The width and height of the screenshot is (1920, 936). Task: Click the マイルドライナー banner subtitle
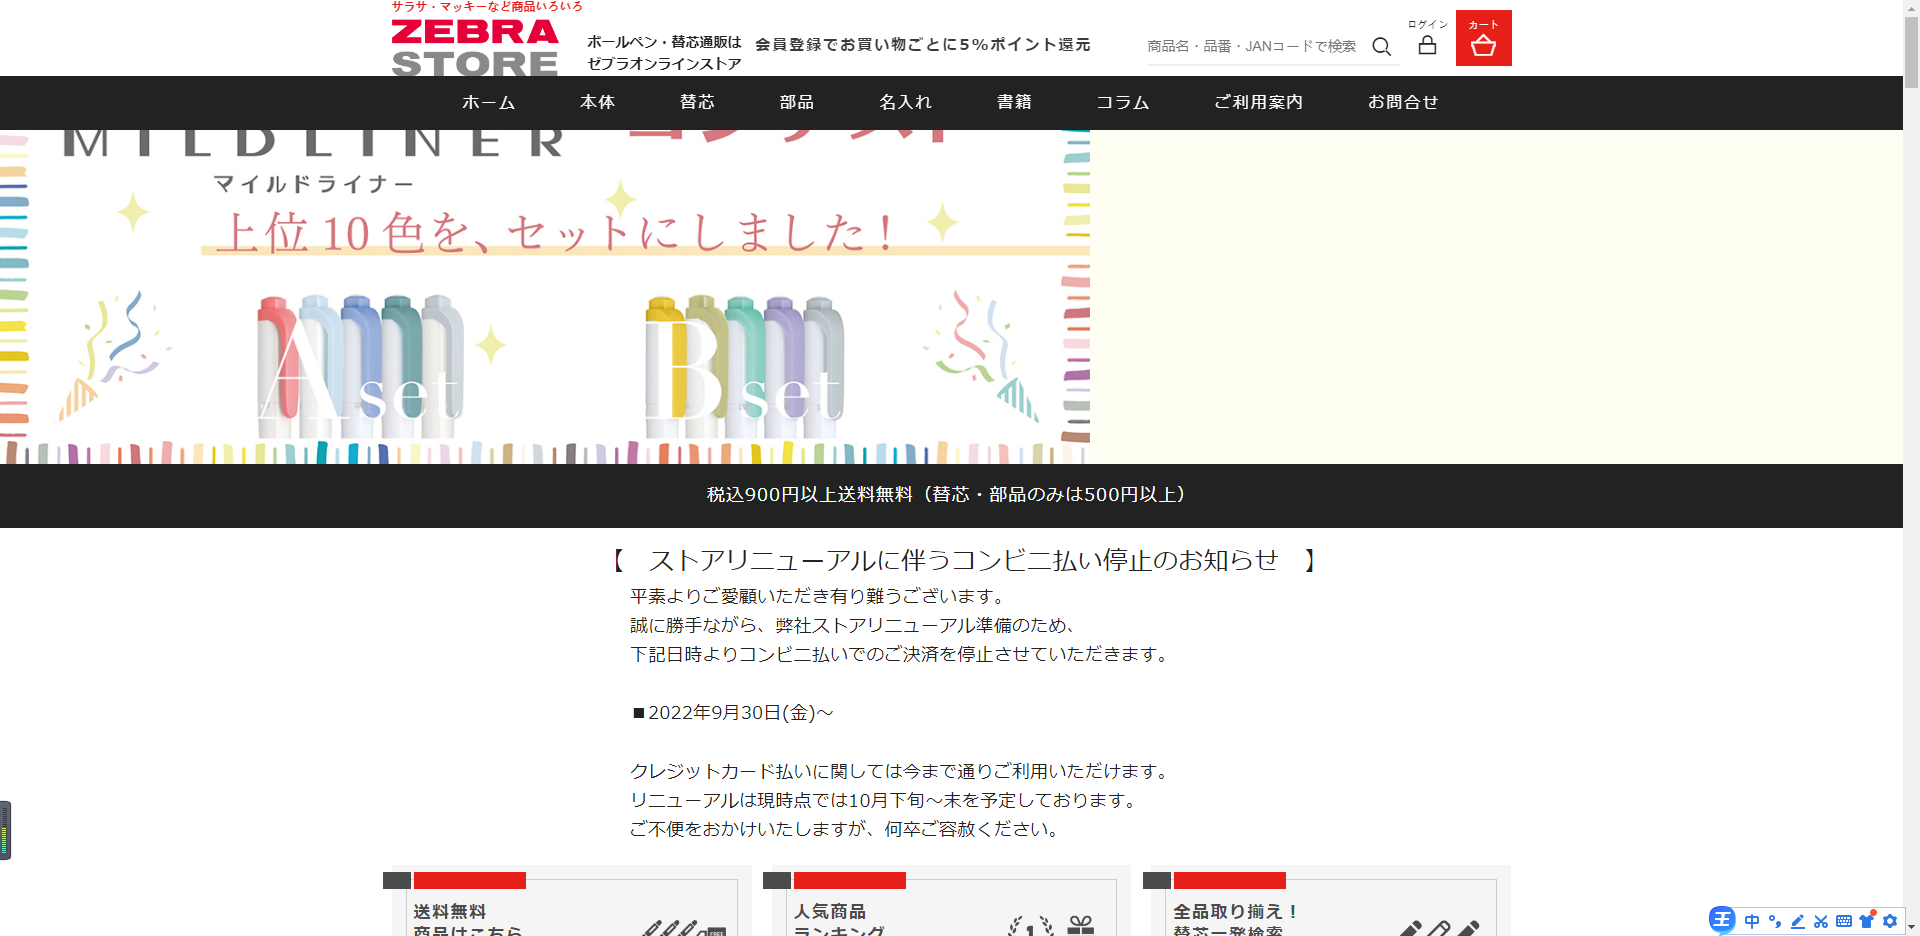point(313,184)
